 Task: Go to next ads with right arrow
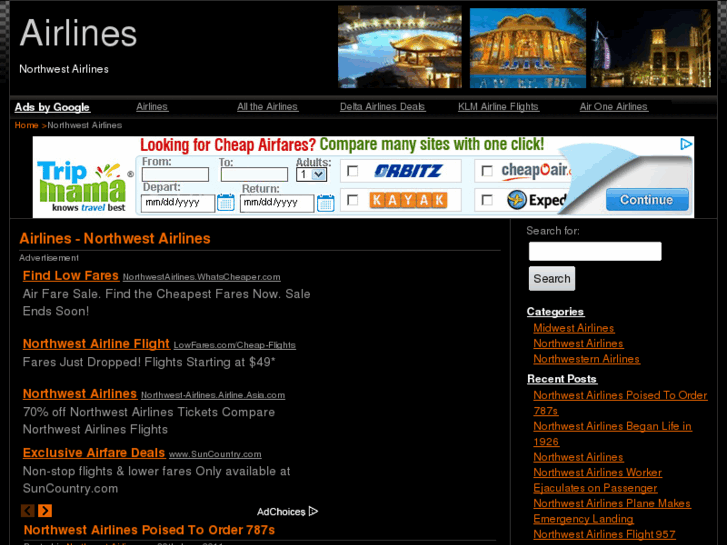45,511
